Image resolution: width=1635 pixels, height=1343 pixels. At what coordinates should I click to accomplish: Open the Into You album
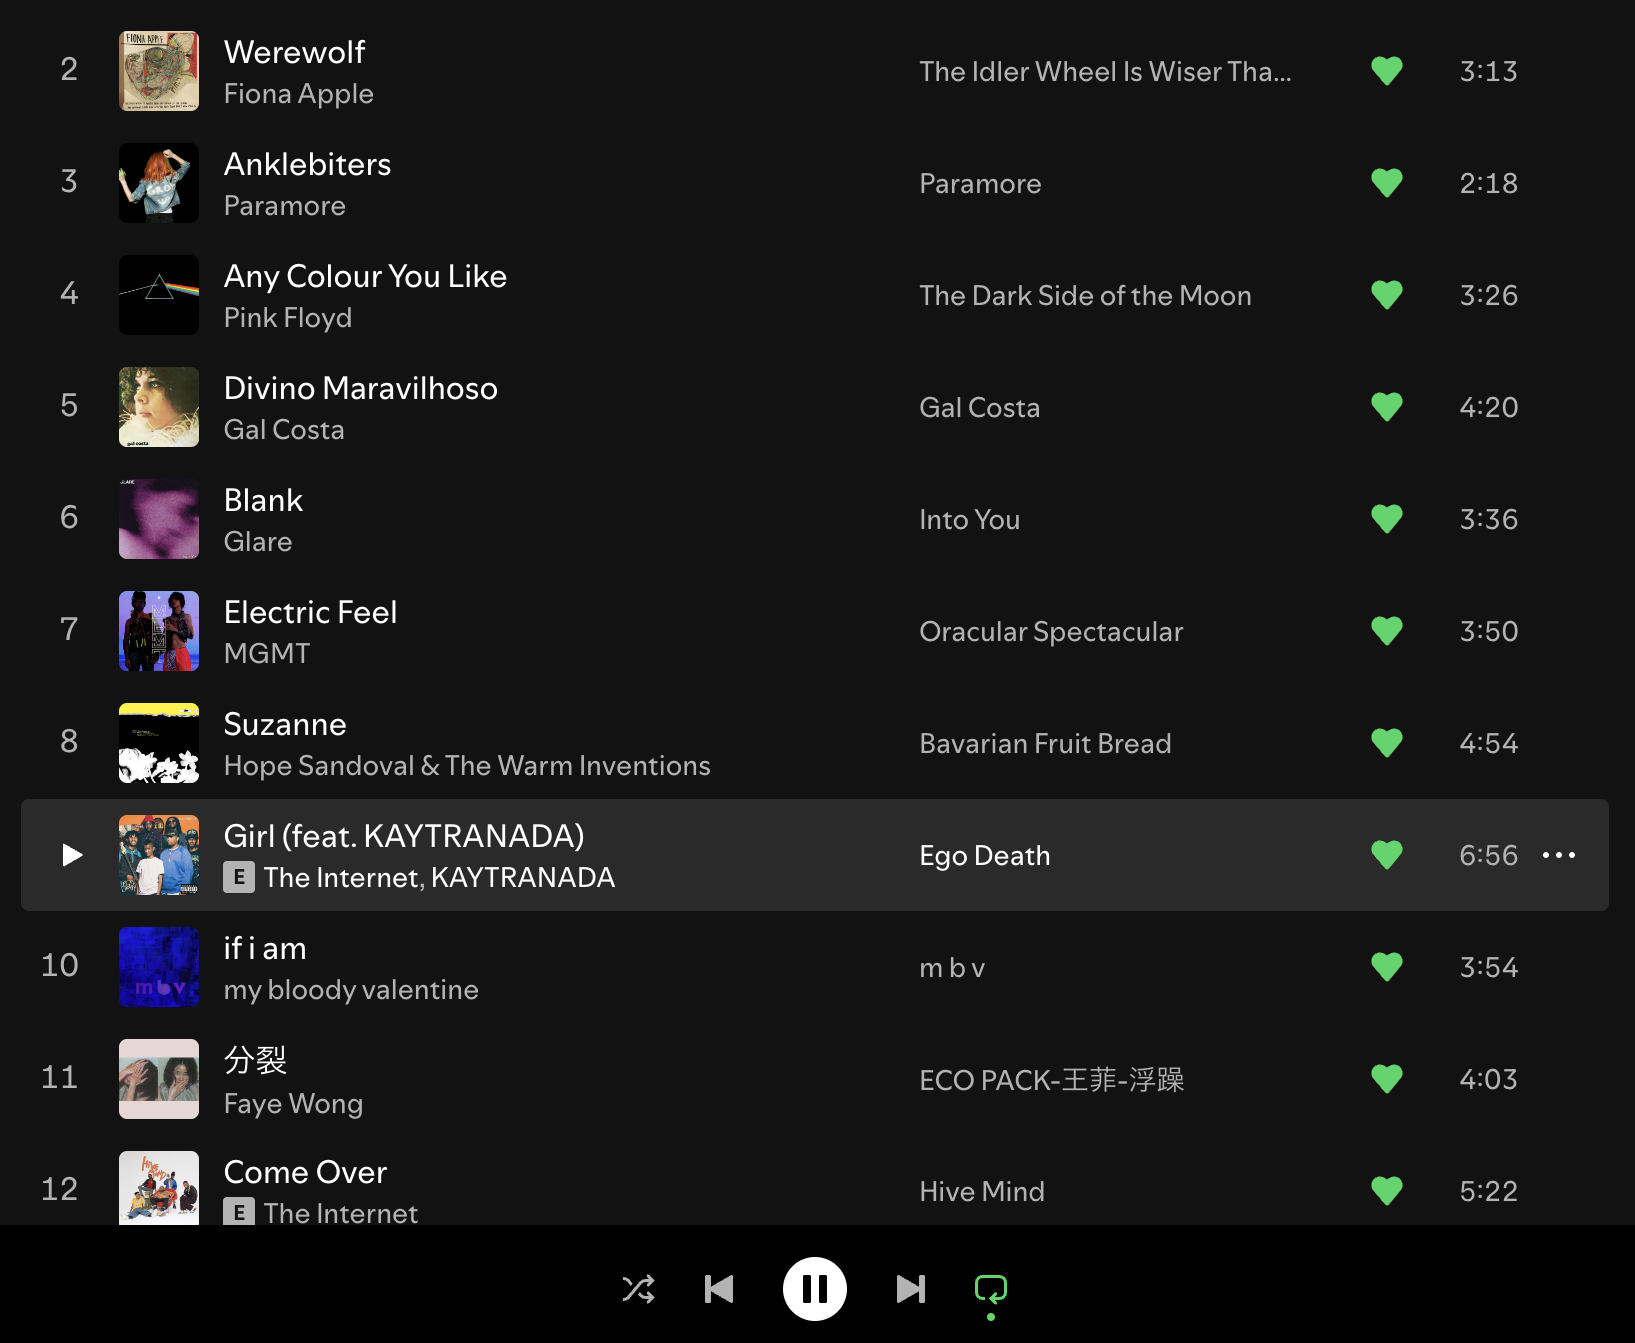click(x=969, y=520)
